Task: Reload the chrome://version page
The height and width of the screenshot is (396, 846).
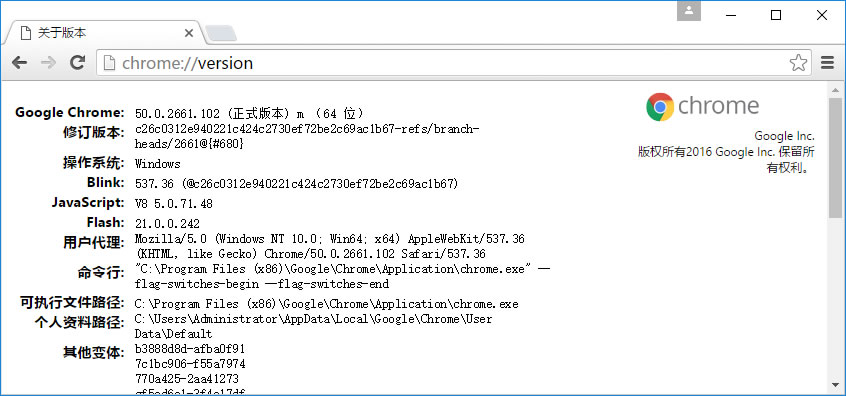Action: click(78, 63)
